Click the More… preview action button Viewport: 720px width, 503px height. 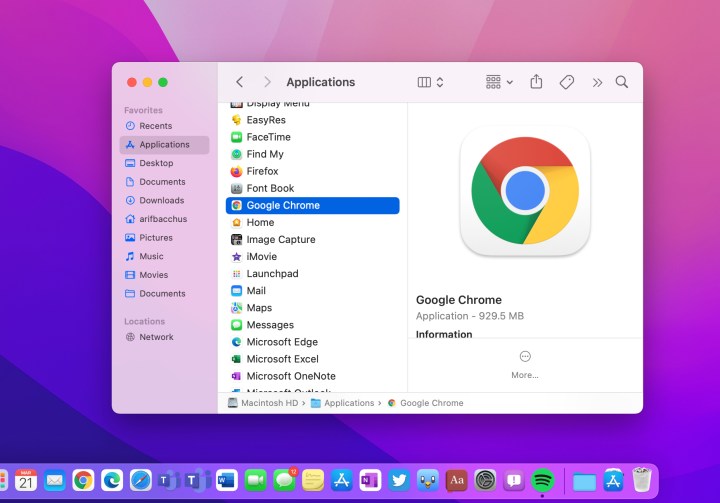525,365
